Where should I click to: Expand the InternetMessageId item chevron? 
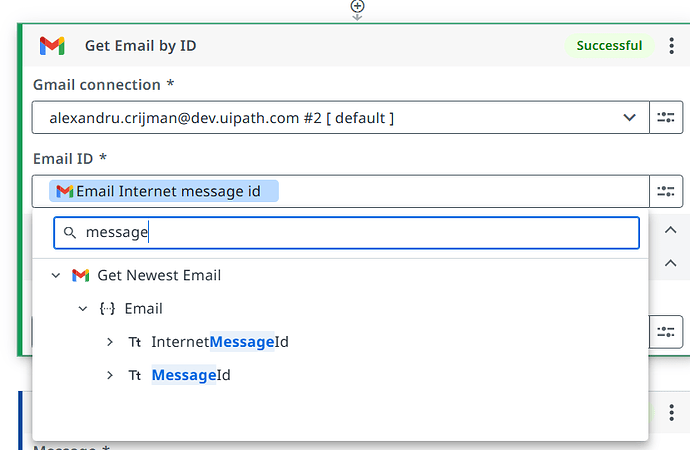click(x=110, y=342)
